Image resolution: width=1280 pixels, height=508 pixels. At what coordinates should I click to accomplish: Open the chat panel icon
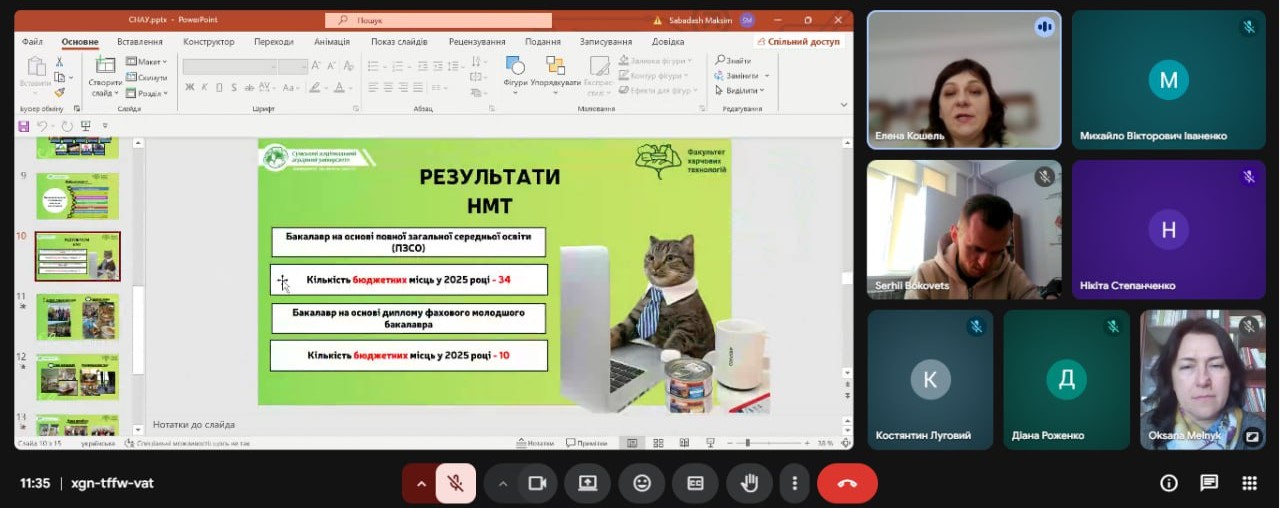(1209, 483)
